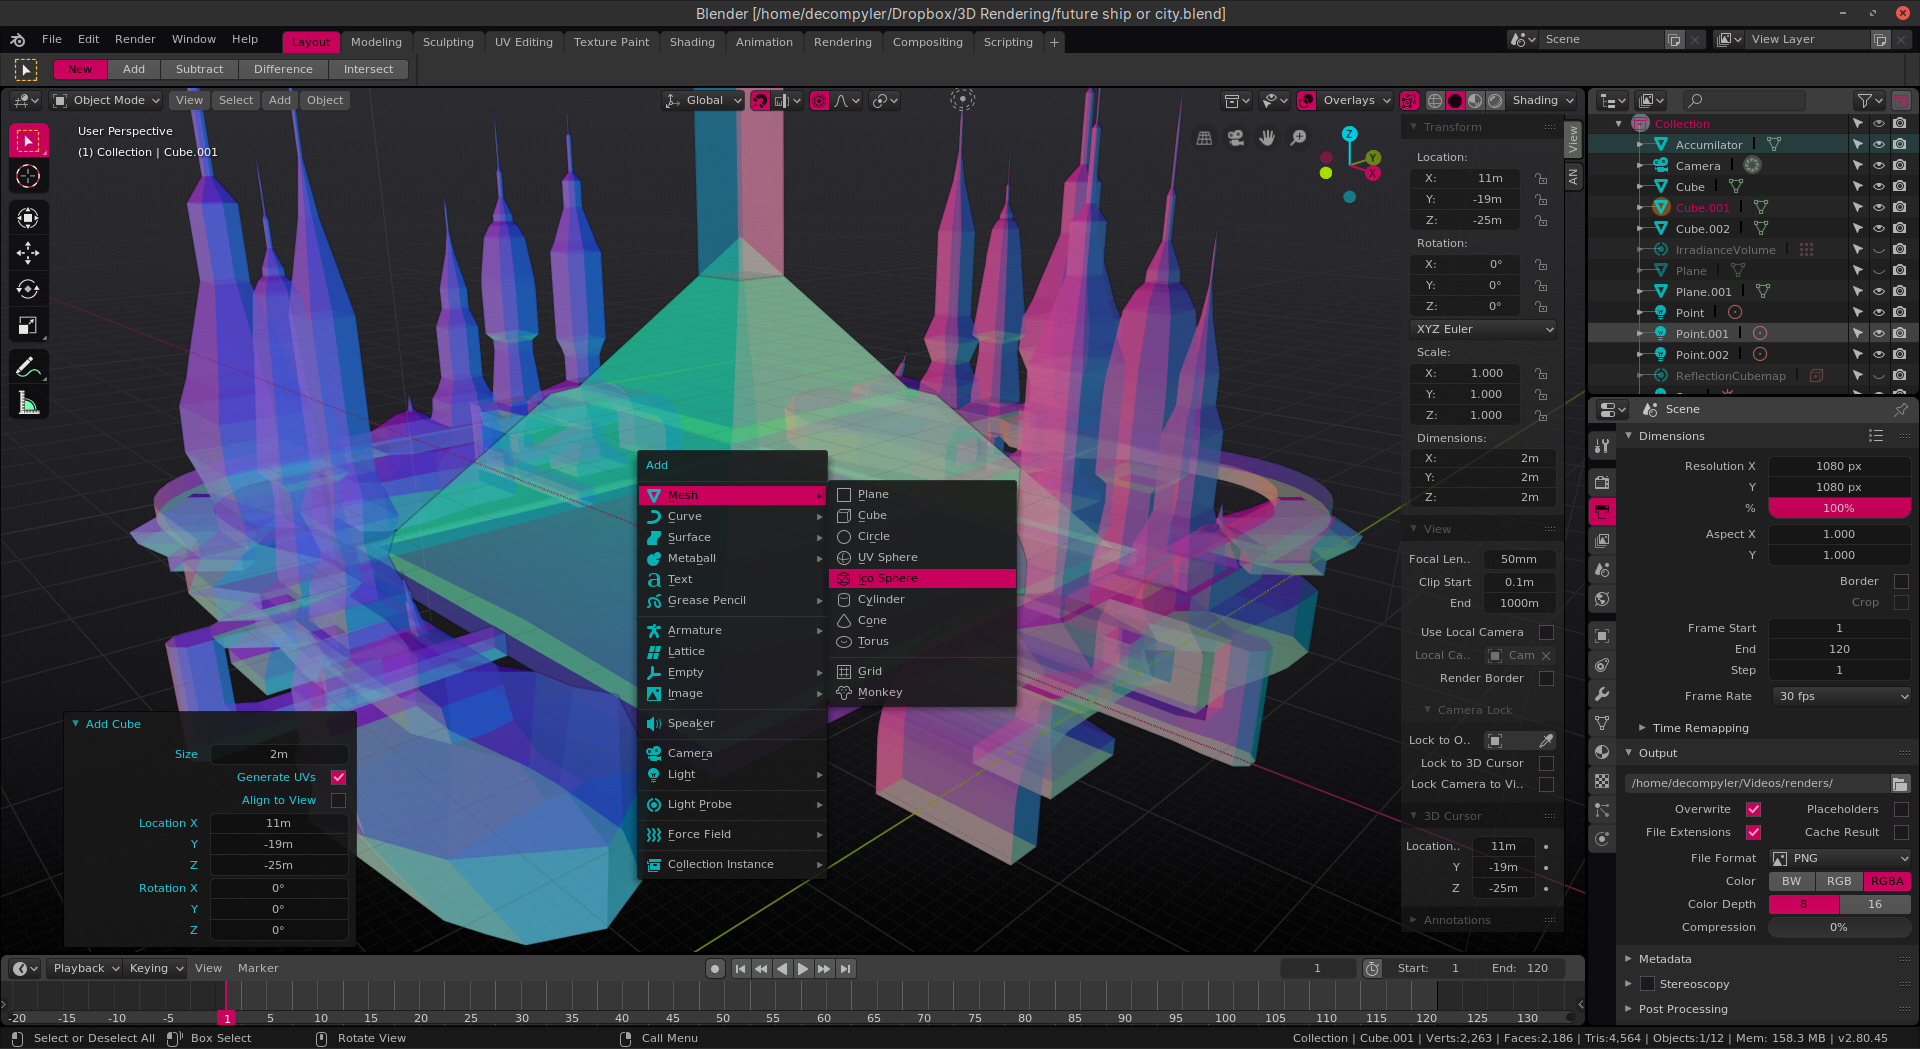The width and height of the screenshot is (1920, 1049).
Task: Click the output folder browse icon
Action: click(x=1900, y=783)
